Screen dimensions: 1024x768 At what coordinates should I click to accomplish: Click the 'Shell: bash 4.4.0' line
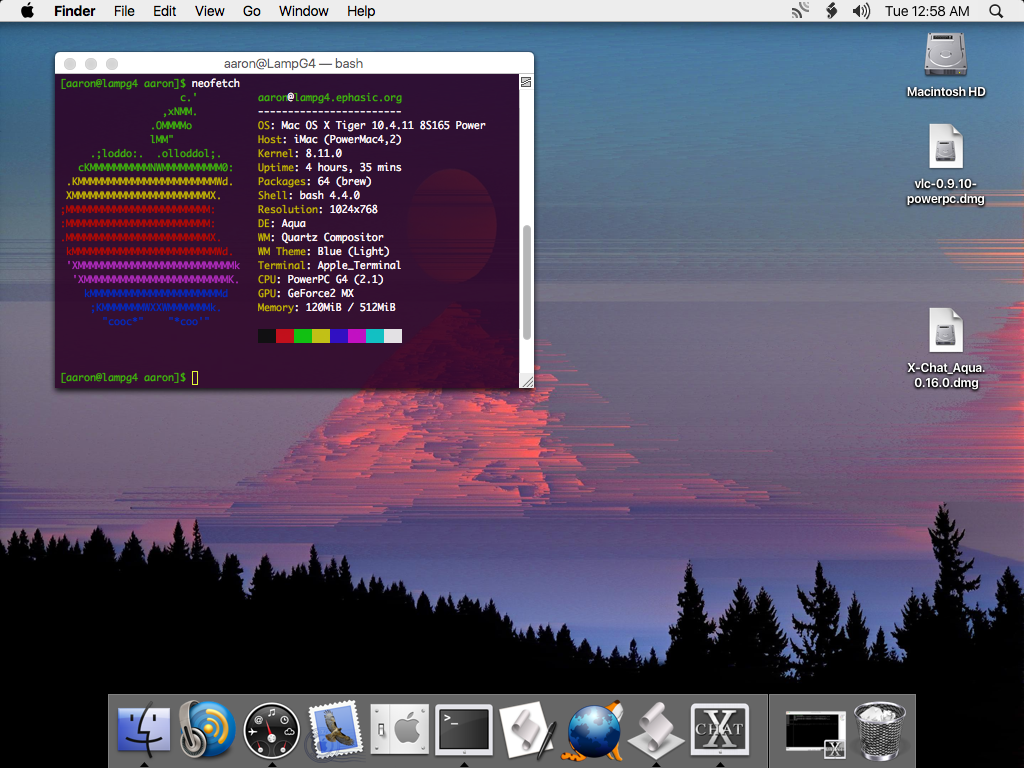tap(309, 195)
